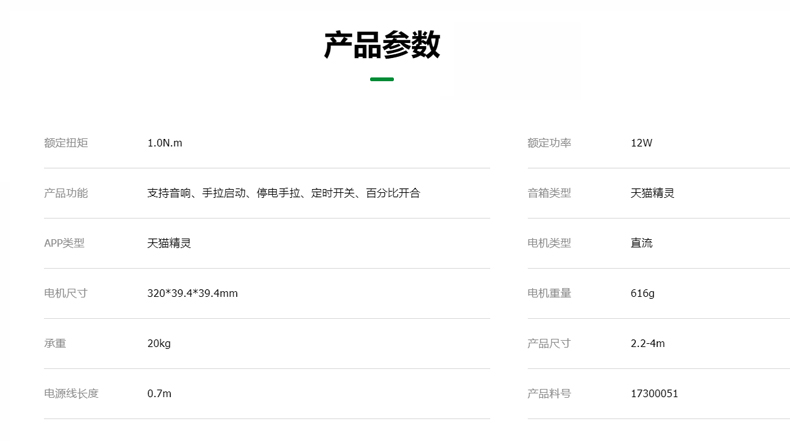Viewport: 790px width, 441px height.
Task: Select the 电源线长度 label
Action: click(x=71, y=393)
